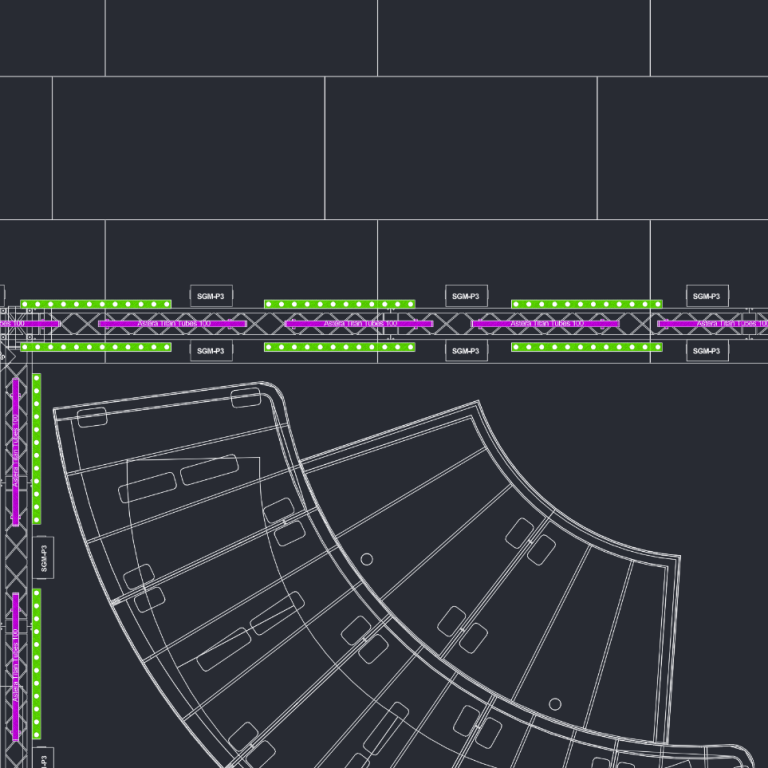Click the lower vertical magenta Astera tube

(16, 665)
